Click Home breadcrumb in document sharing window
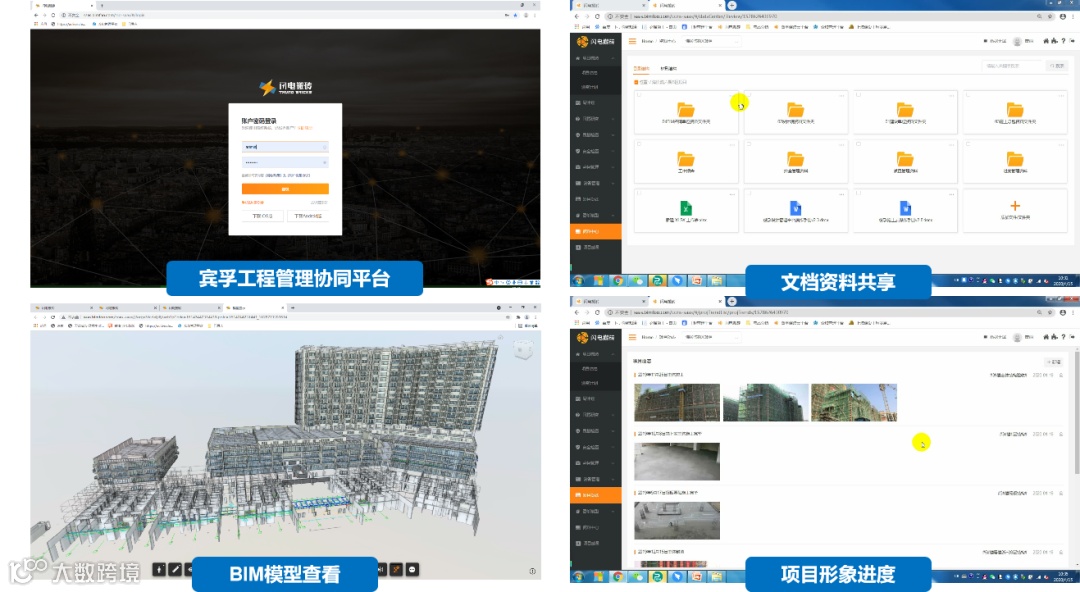This screenshot has width=1080, height=592. coord(647,41)
